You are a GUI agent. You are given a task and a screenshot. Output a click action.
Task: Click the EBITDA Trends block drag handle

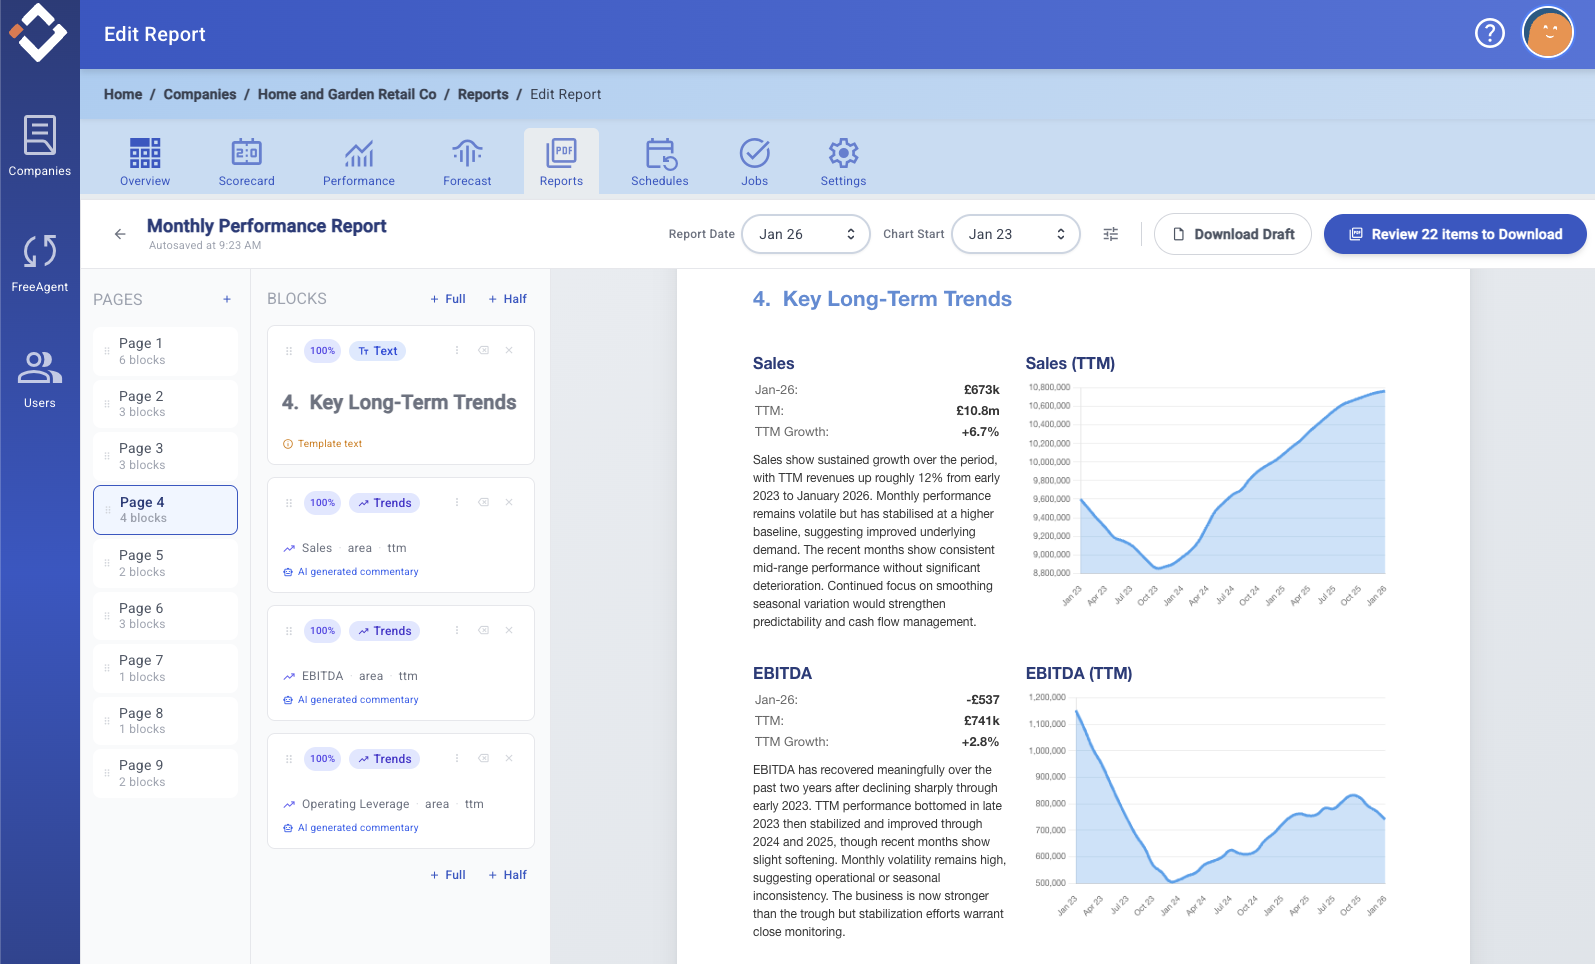289,631
